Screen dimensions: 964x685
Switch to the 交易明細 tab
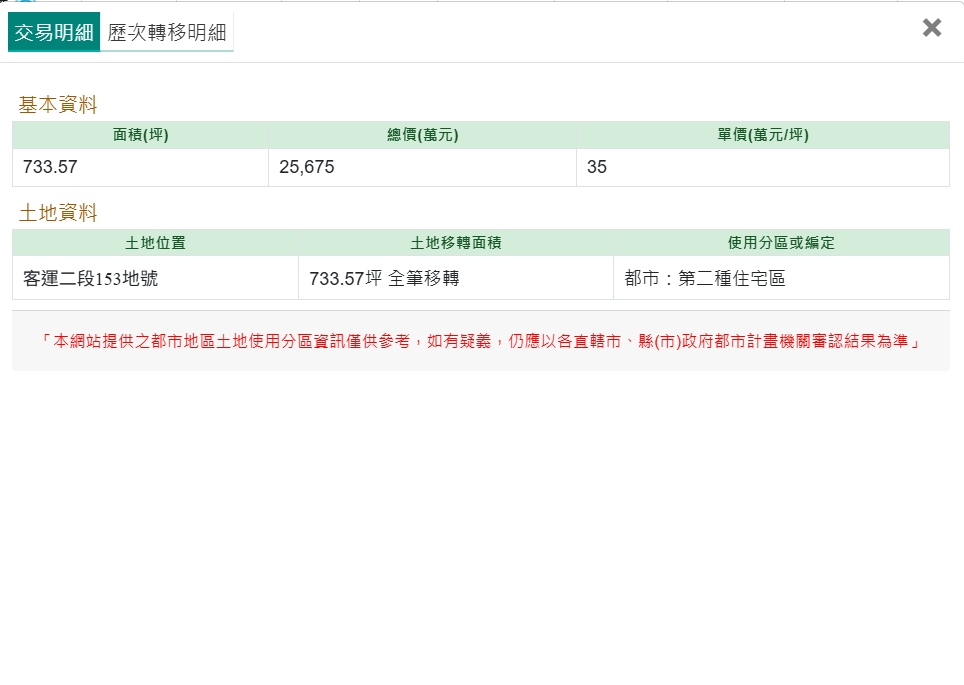point(54,33)
